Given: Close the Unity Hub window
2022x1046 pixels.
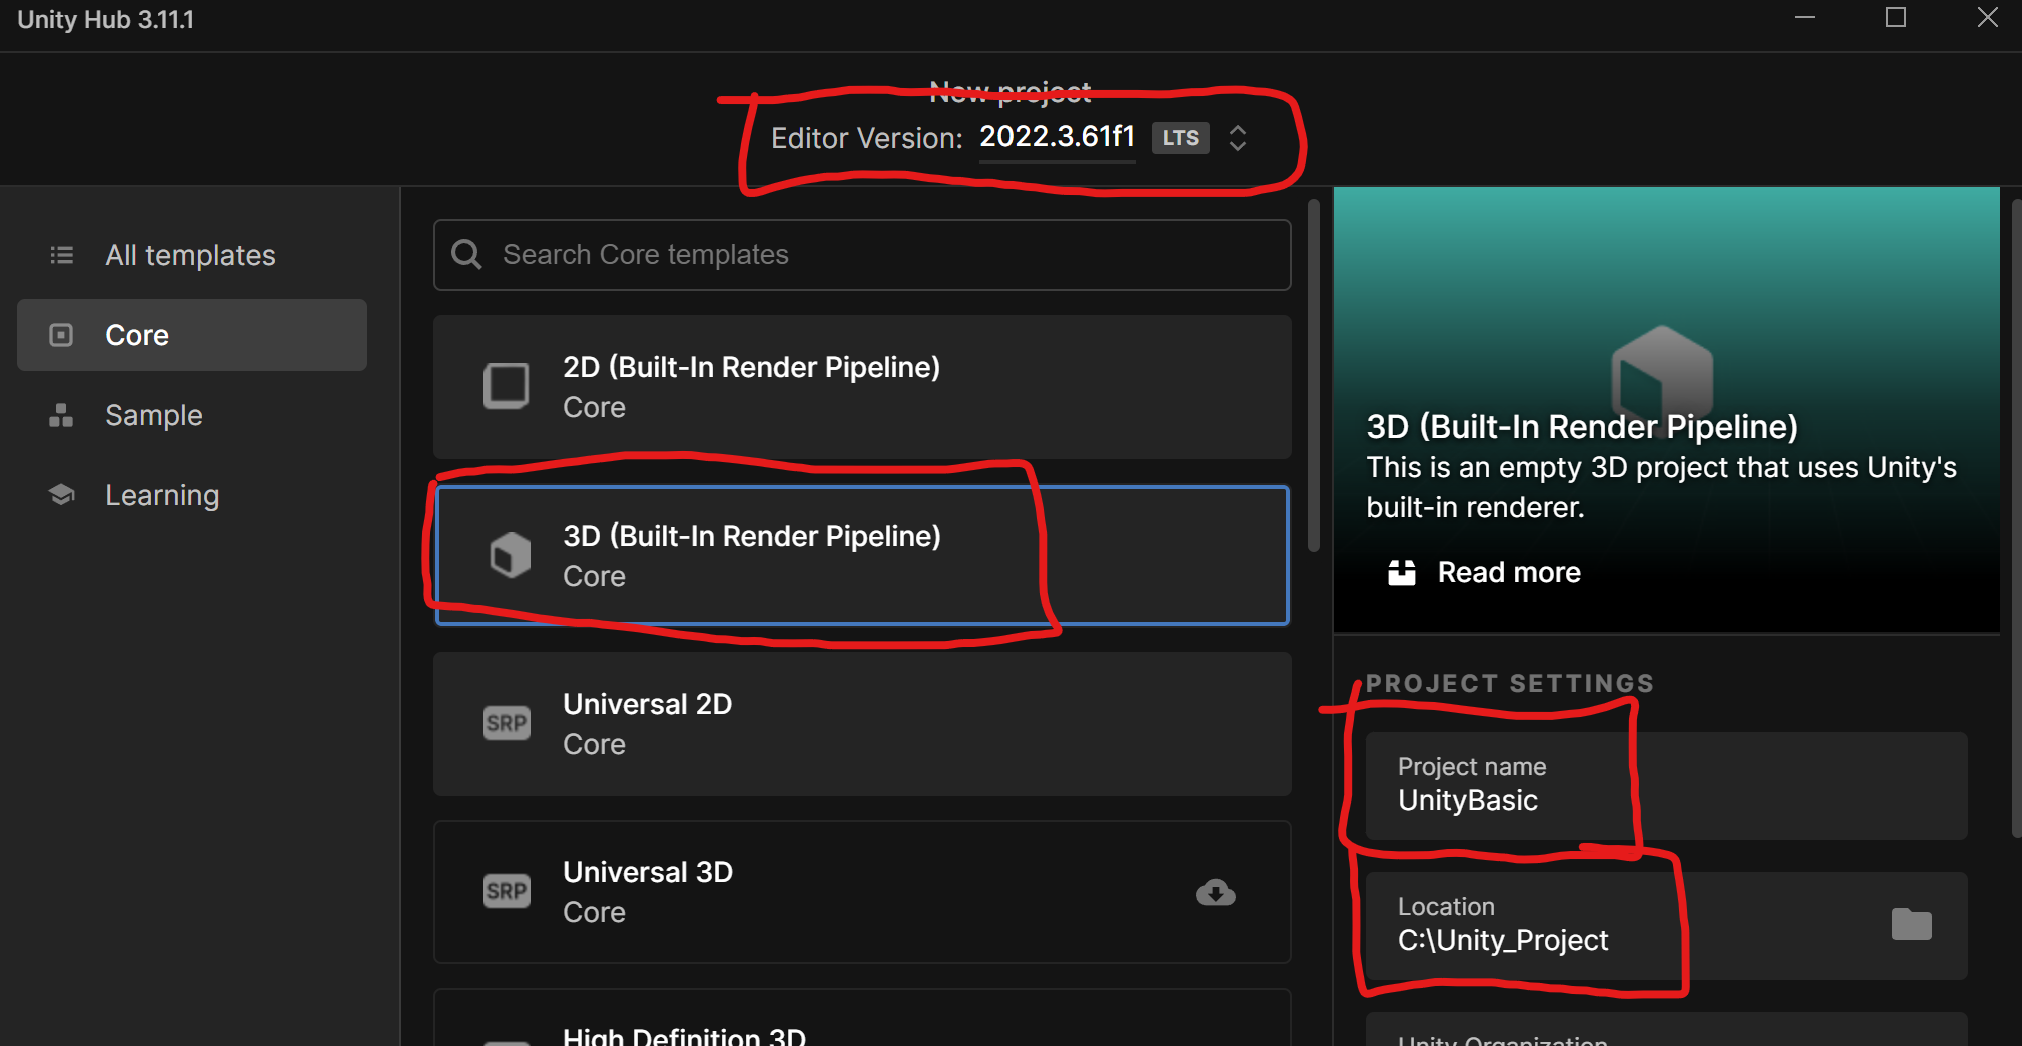Looking at the screenshot, I should pos(1988,18).
